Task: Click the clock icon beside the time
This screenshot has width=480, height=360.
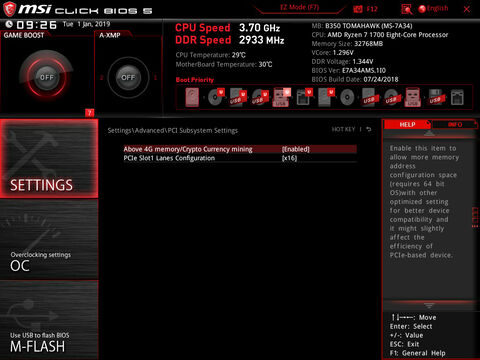Action: 9,24
